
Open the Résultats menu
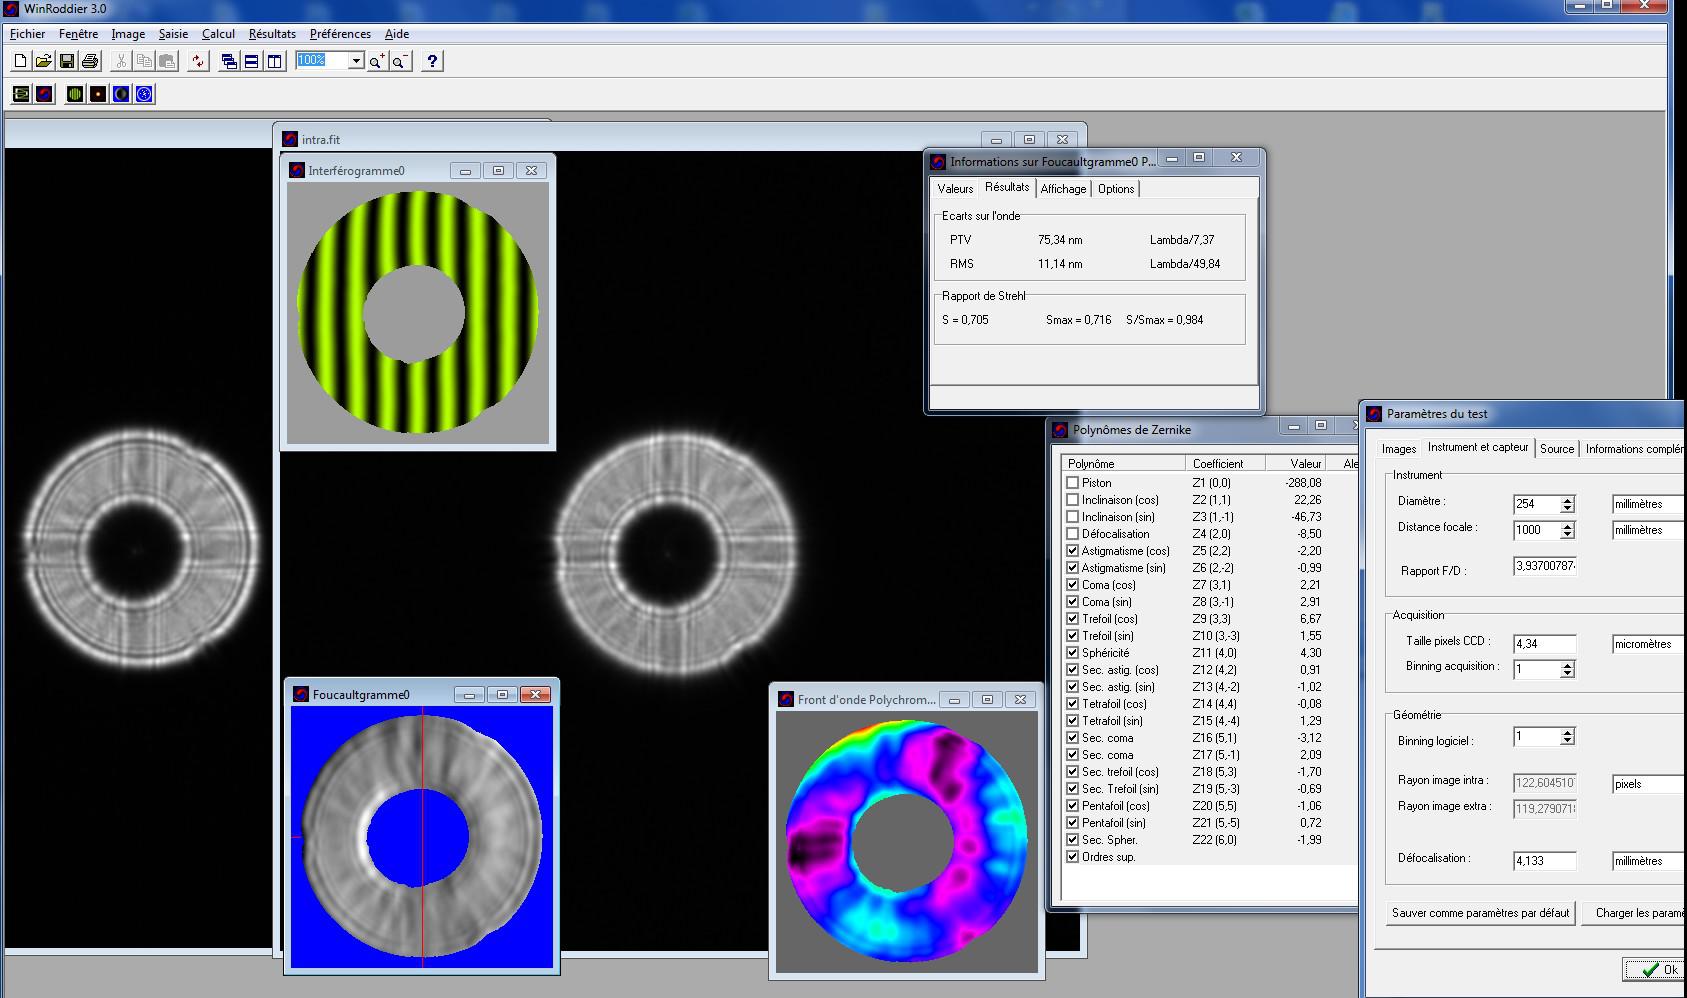coord(272,34)
